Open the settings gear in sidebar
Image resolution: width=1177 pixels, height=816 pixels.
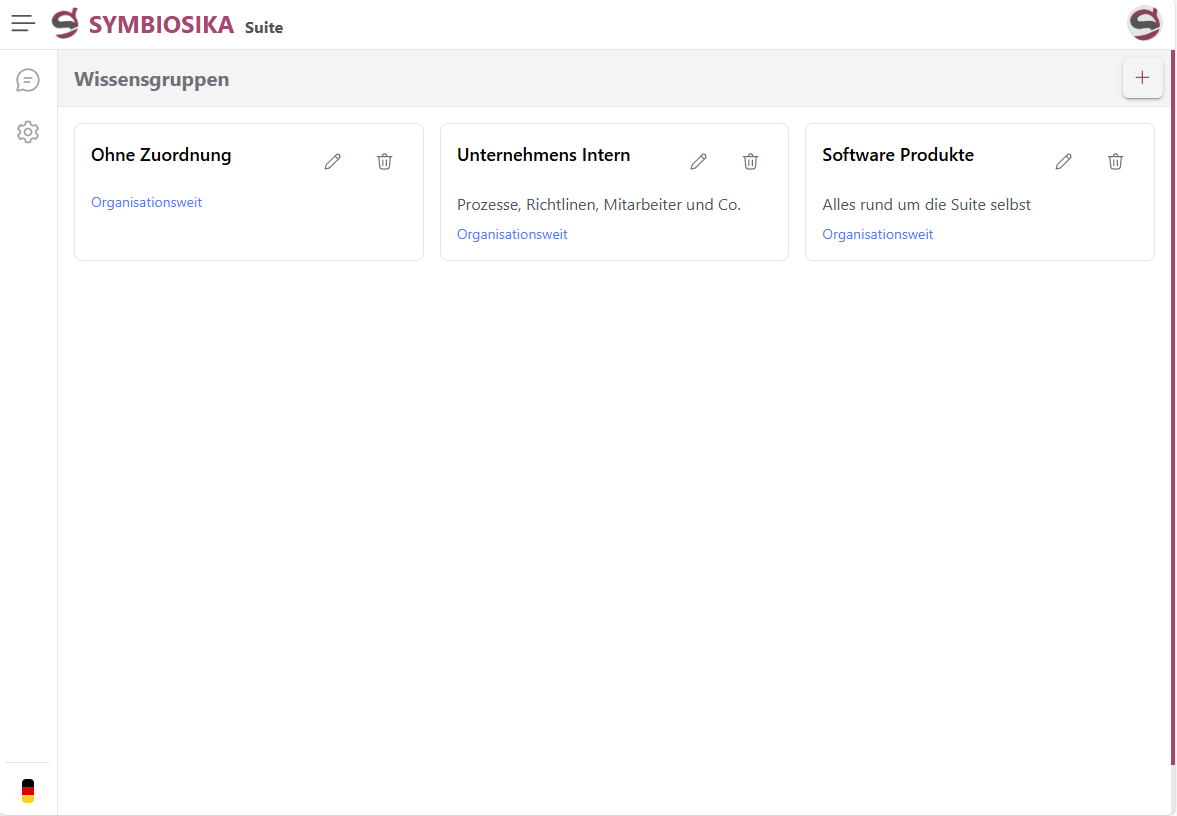pos(28,132)
